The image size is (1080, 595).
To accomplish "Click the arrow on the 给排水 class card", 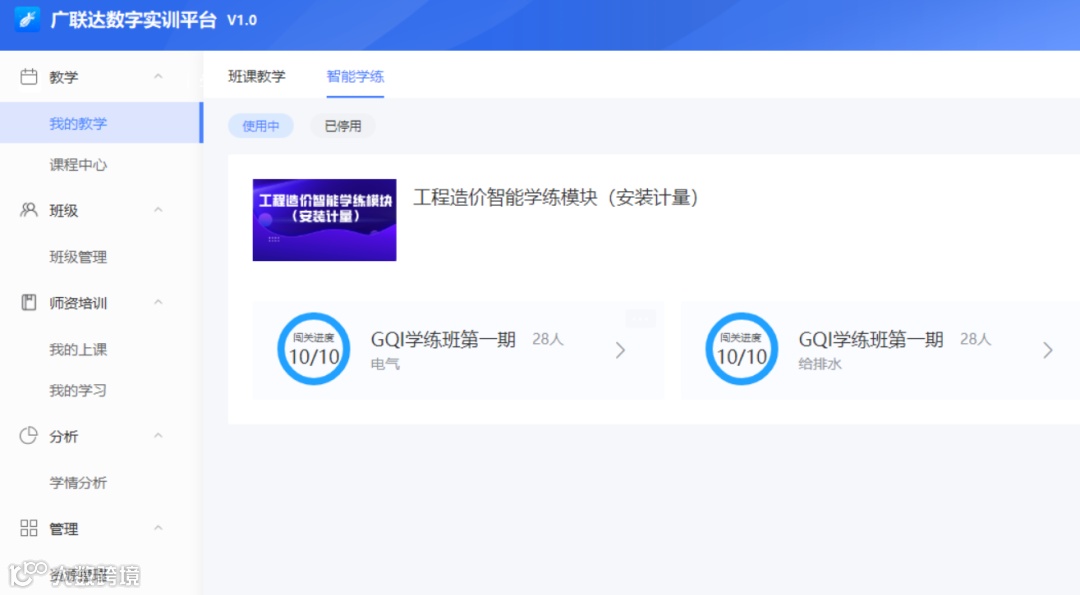I will point(1048,351).
